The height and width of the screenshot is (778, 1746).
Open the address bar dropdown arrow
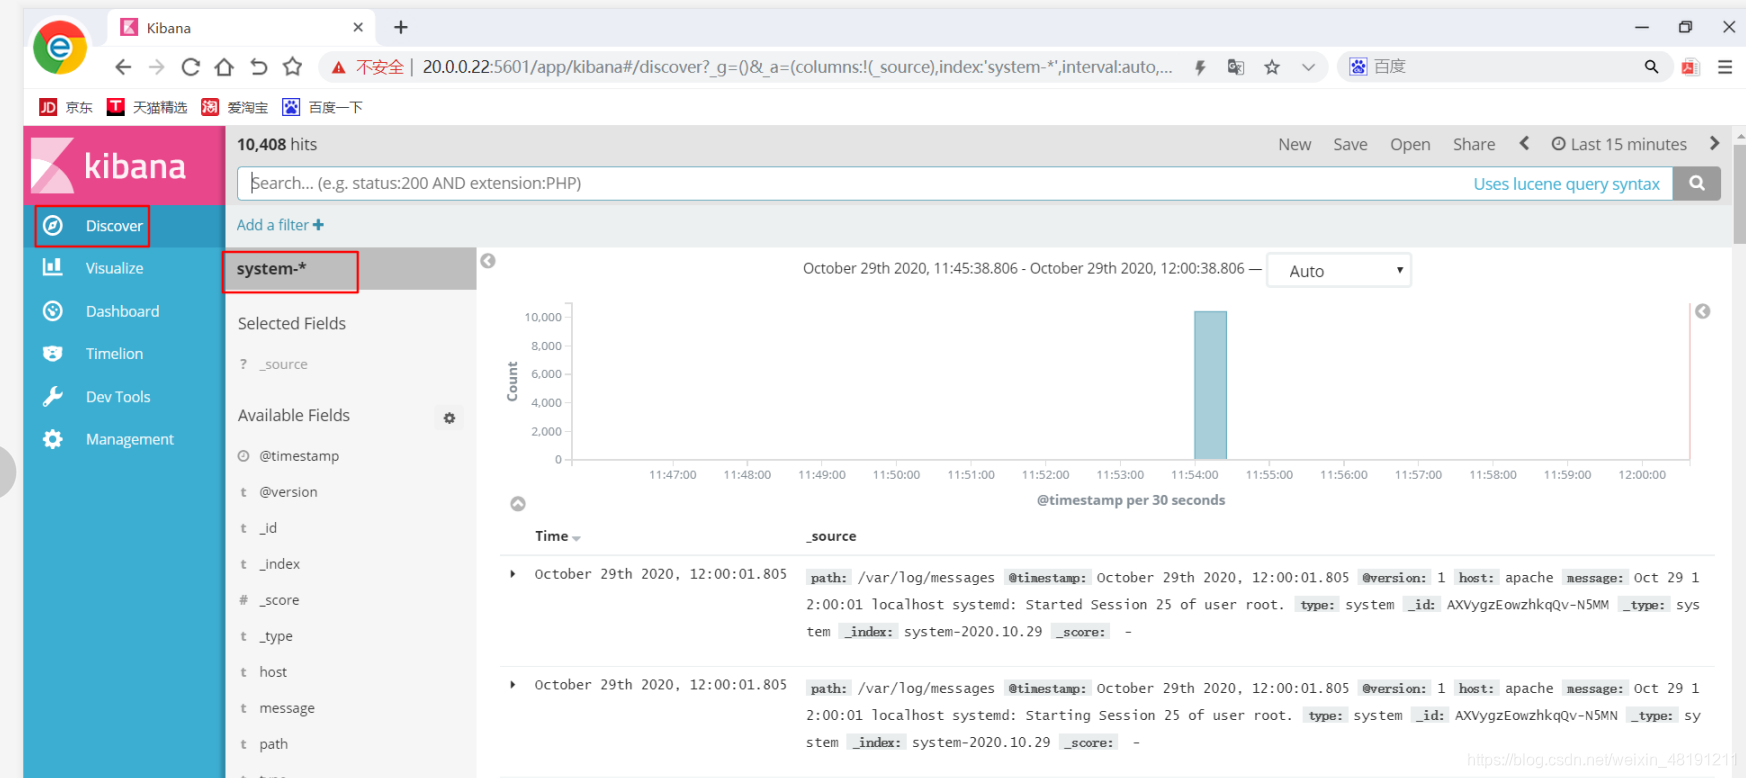[x=1308, y=67]
